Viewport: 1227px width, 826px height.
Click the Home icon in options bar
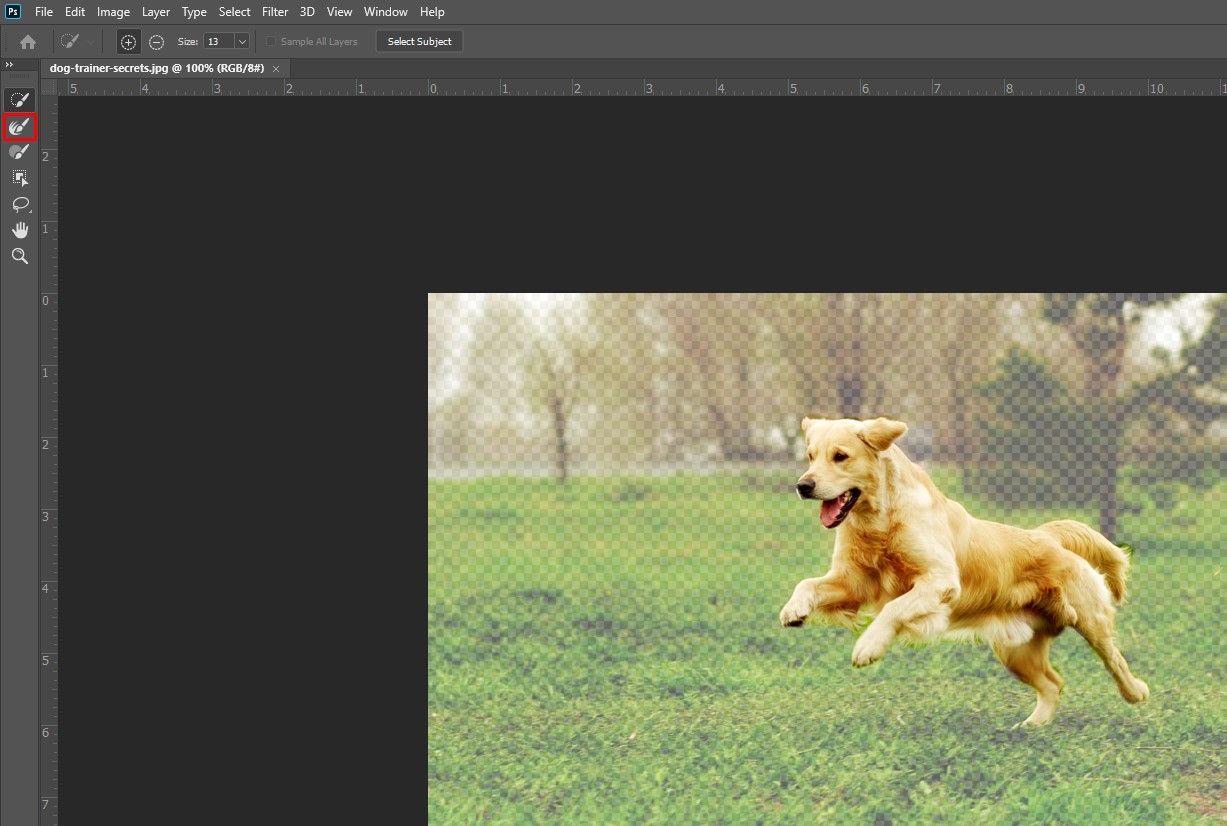(x=28, y=42)
